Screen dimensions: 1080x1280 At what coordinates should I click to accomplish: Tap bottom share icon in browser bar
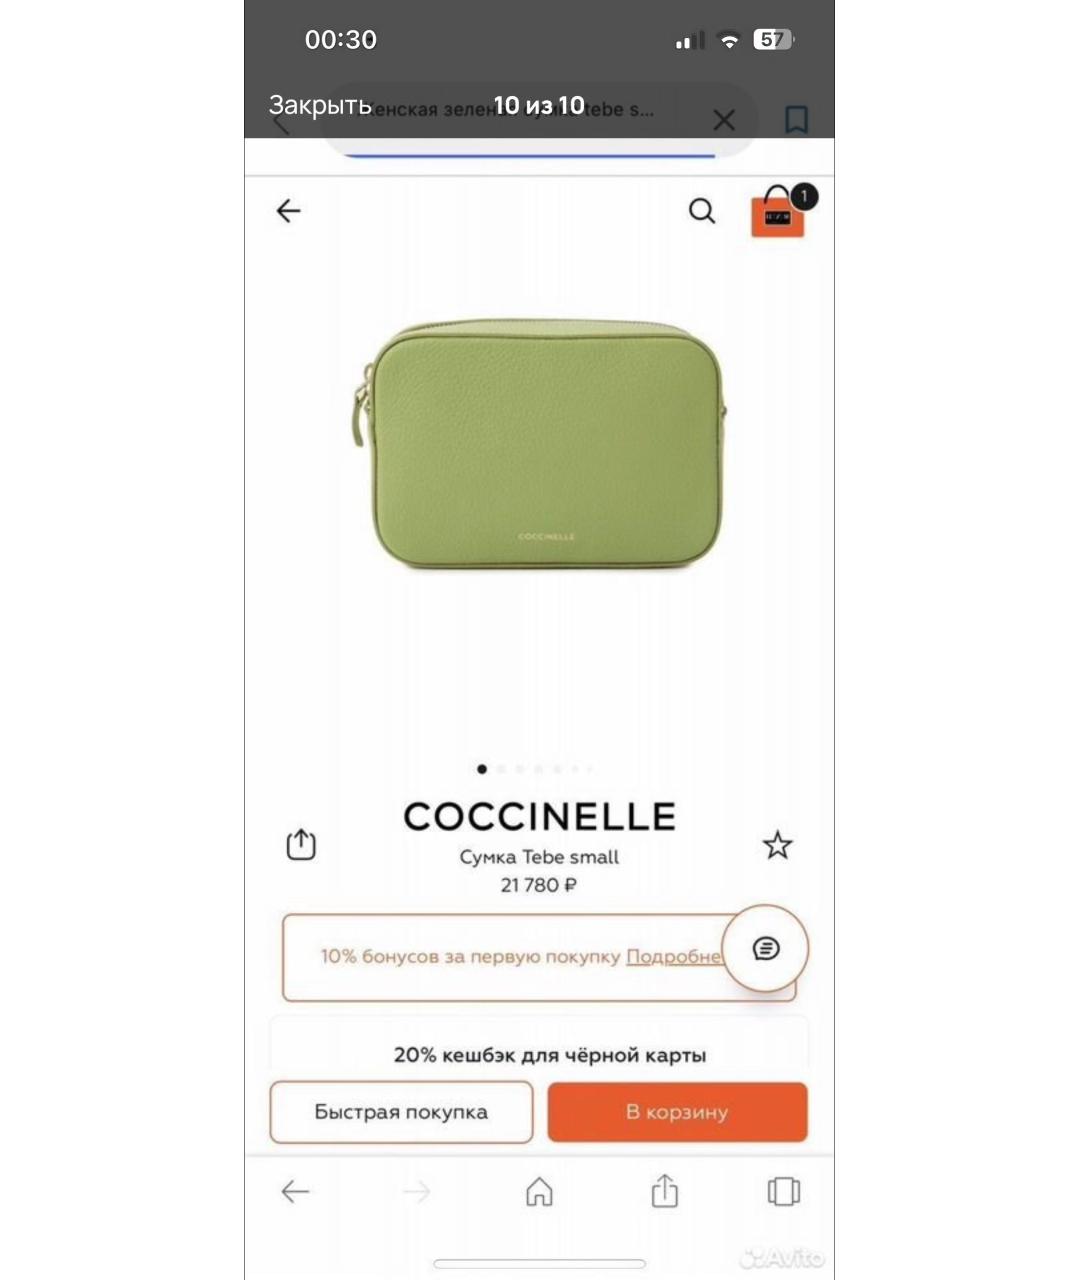664,1191
